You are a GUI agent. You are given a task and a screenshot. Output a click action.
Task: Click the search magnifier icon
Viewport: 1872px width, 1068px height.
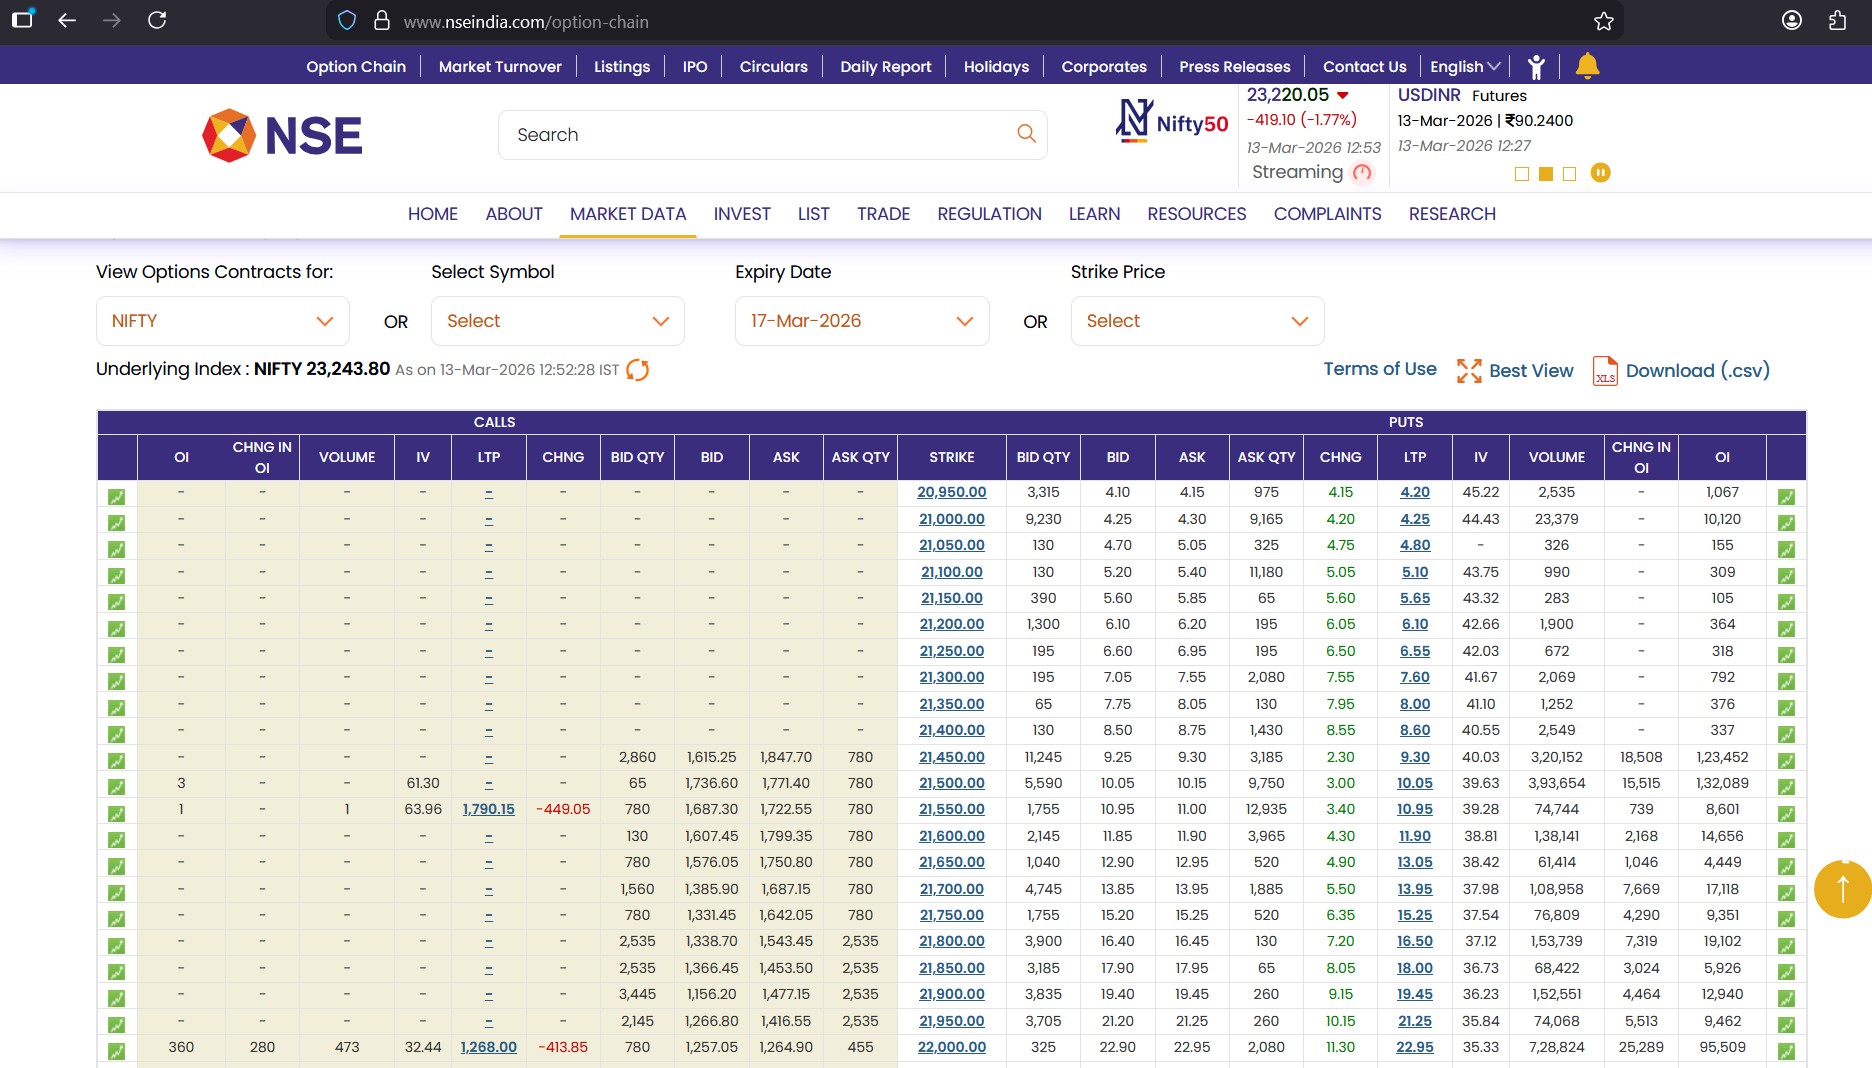point(1026,134)
